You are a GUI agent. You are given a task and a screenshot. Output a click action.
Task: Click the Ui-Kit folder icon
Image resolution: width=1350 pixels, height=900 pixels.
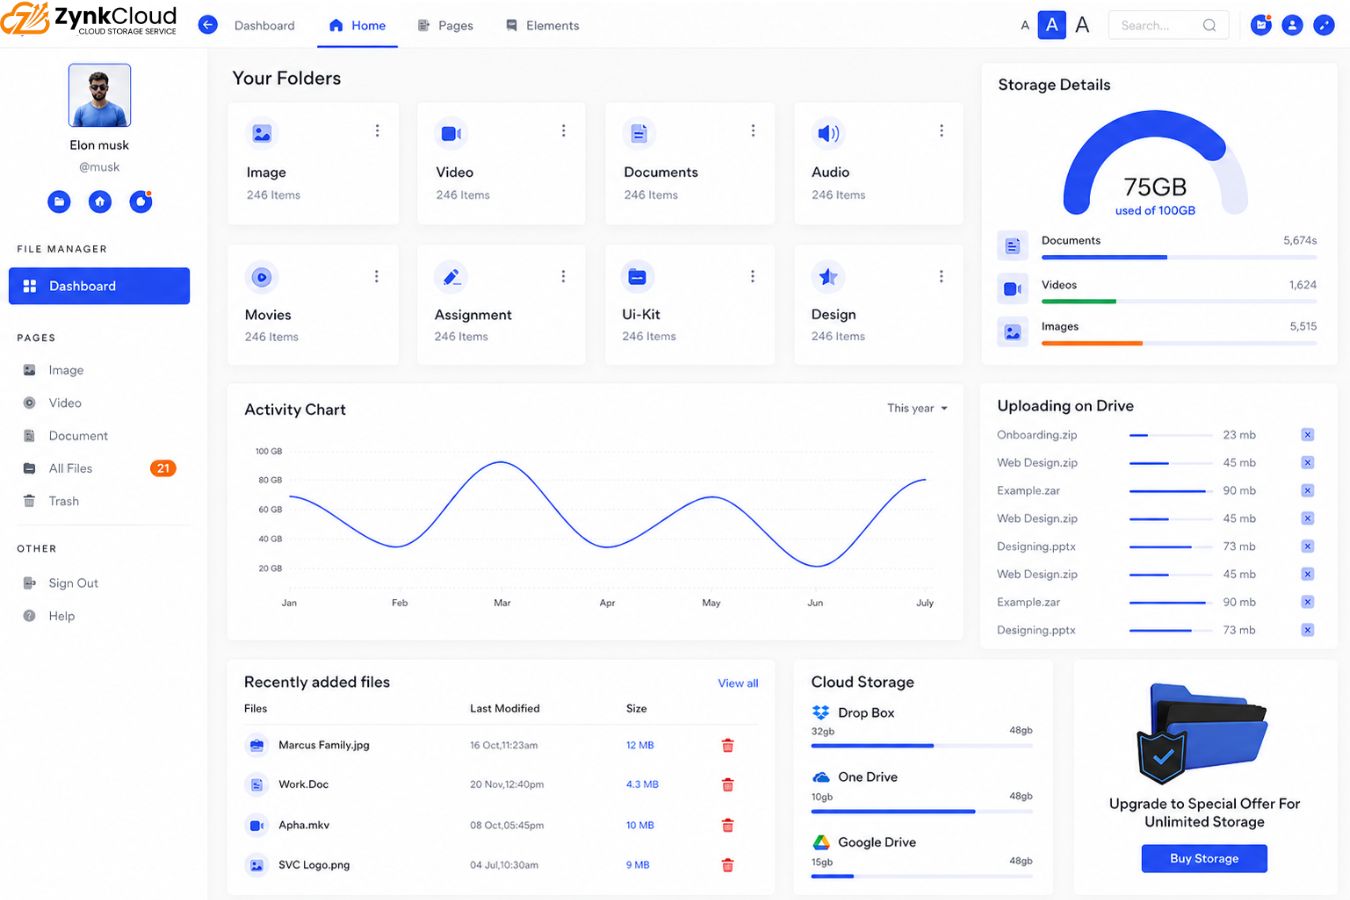637,277
